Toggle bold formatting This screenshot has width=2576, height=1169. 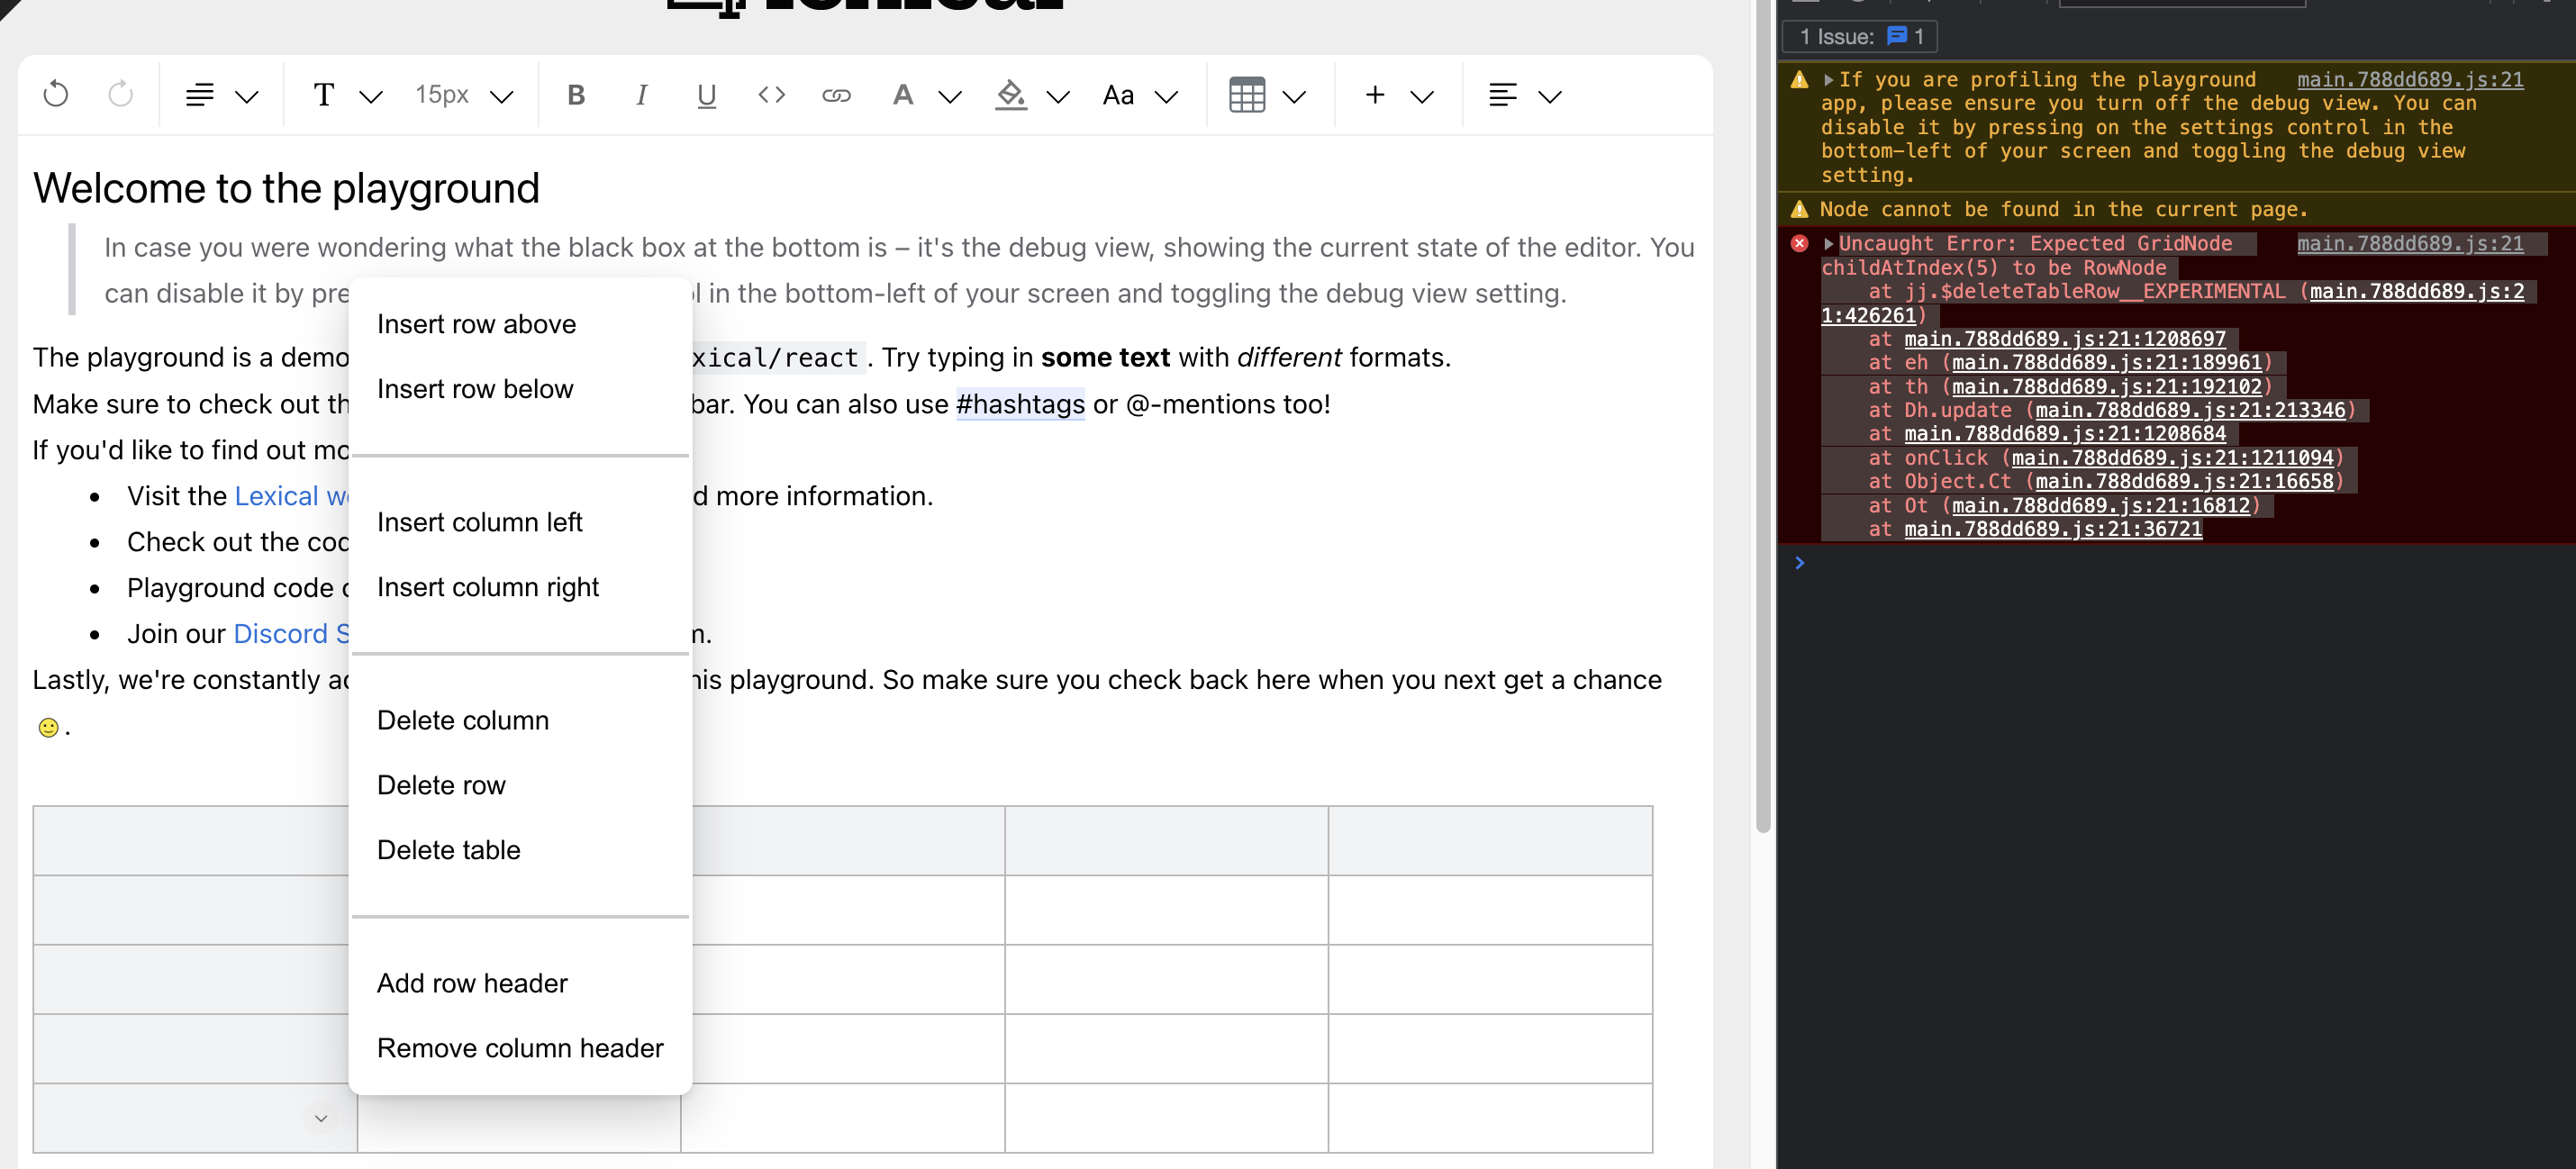click(576, 95)
